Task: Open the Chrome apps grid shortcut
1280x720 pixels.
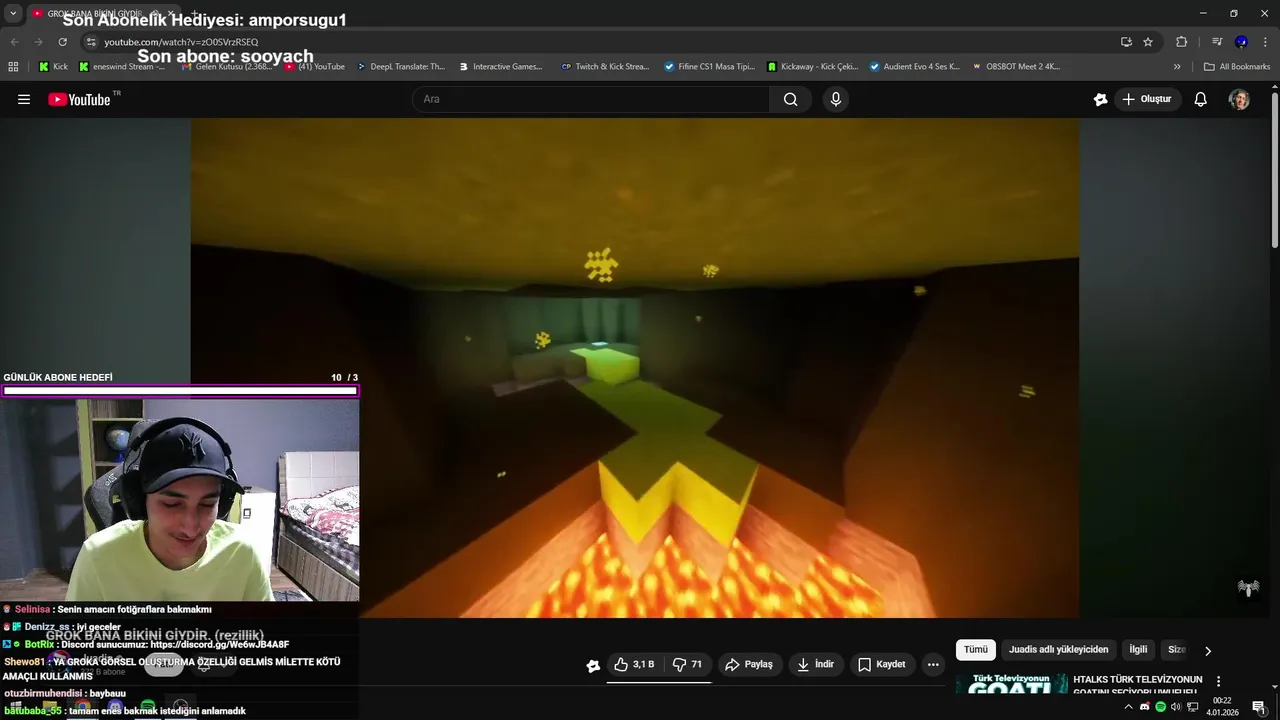Action: point(13,67)
